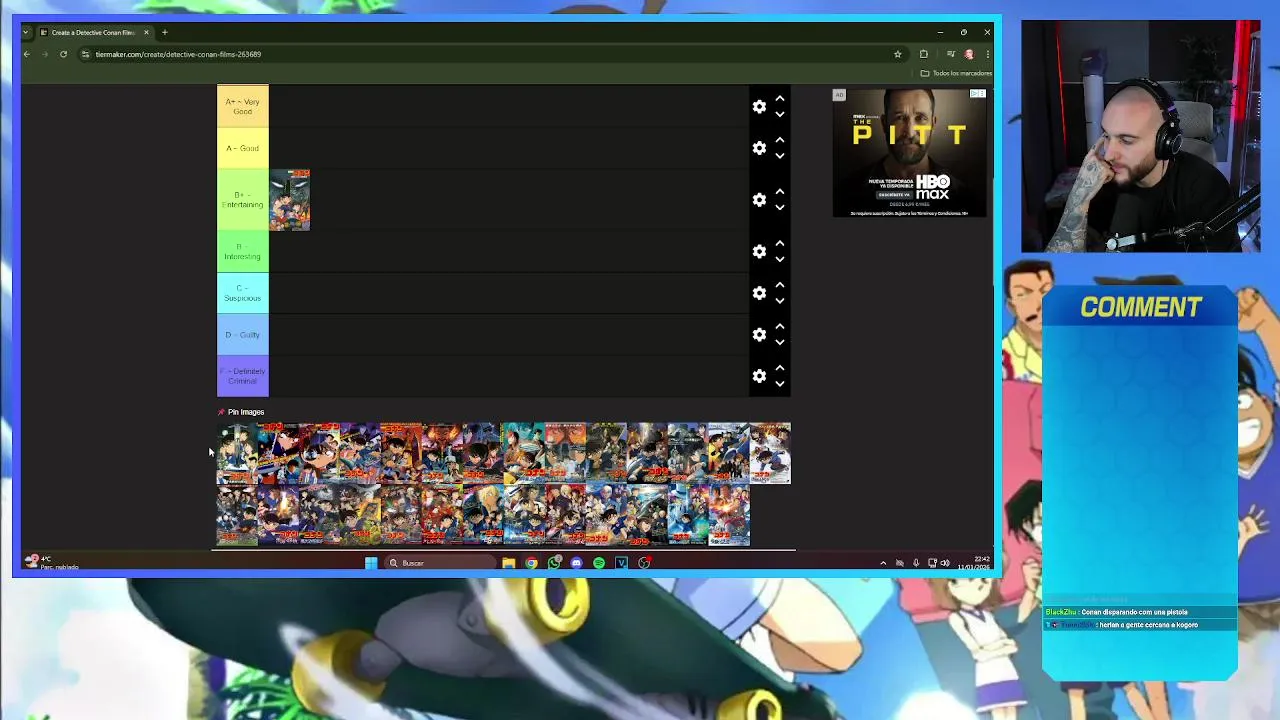Open the Chrome profile avatar

pos(968,54)
